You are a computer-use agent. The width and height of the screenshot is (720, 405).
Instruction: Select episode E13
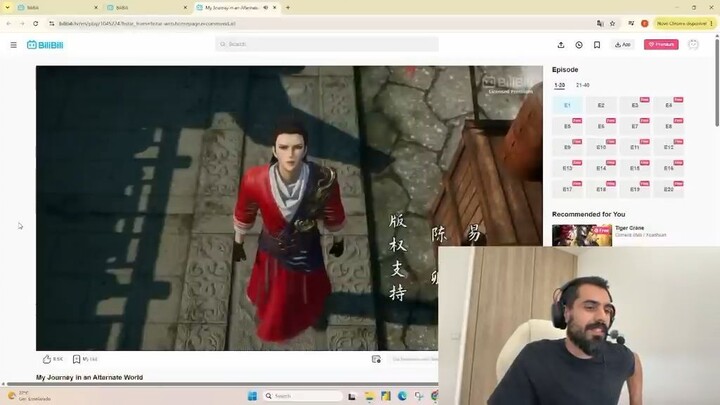(567, 169)
